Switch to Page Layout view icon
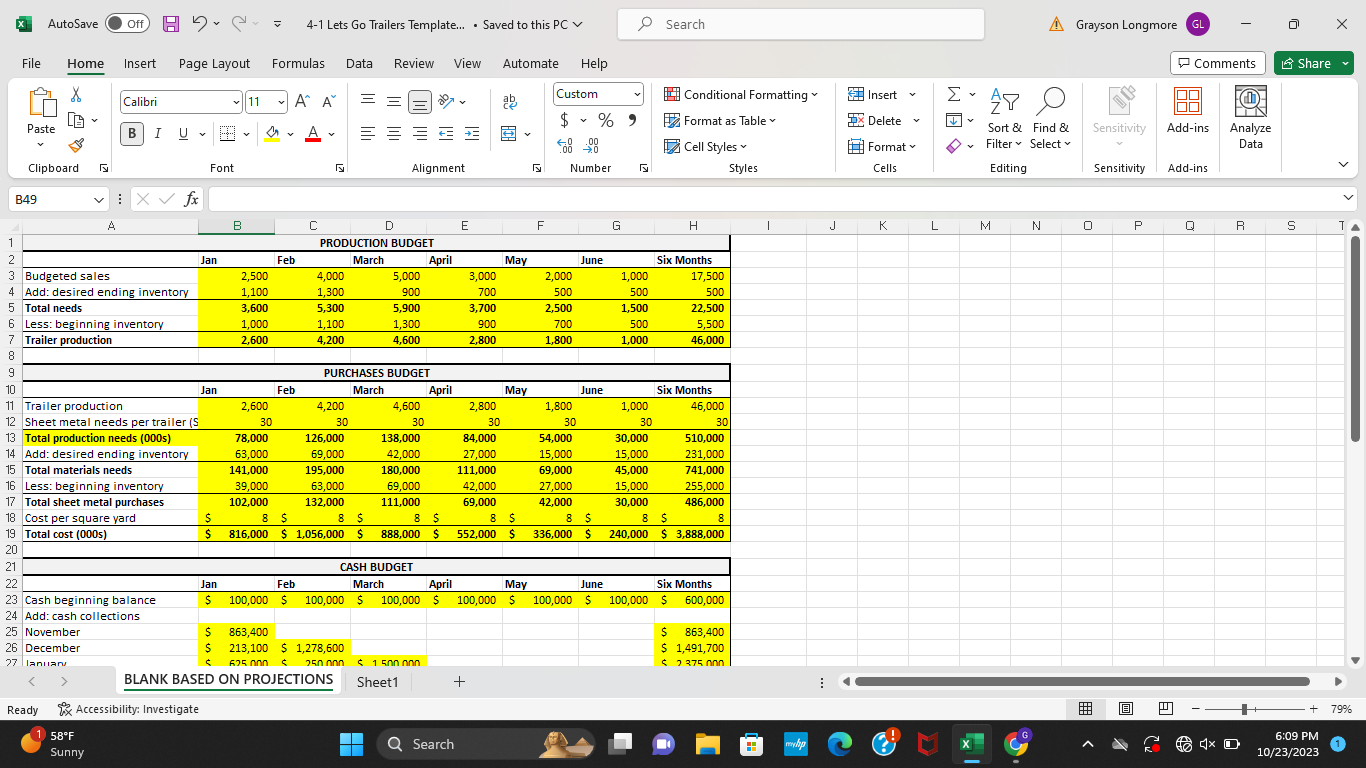Image resolution: width=1366 pixels, height=768 pixels. pos(1125,709)
